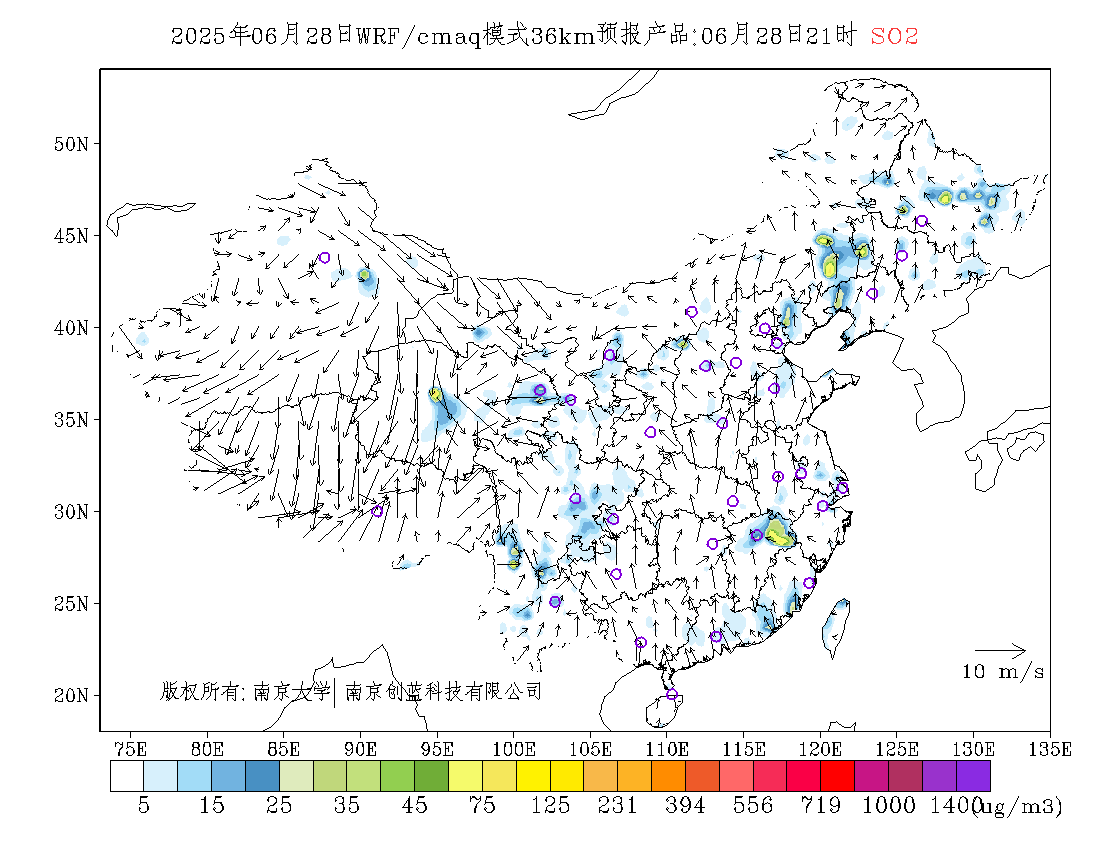Click the wind scale reference arrow
The image size is (1100, 850).
pyautogui.click(x=1000, y=650)
